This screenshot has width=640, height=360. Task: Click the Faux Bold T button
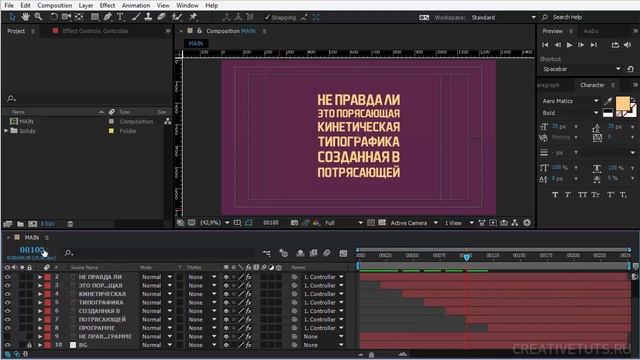pyautogui.click(x=555, y=195)
